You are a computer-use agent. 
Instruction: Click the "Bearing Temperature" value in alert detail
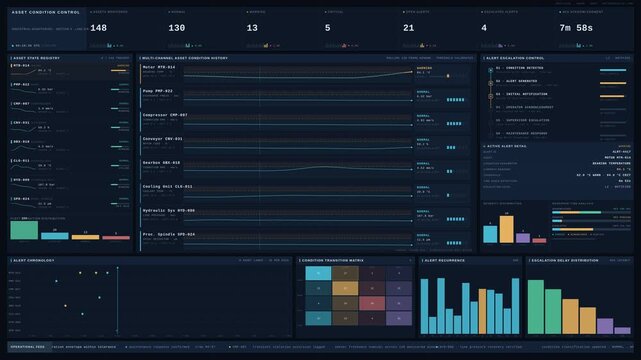tap(611, 163)
